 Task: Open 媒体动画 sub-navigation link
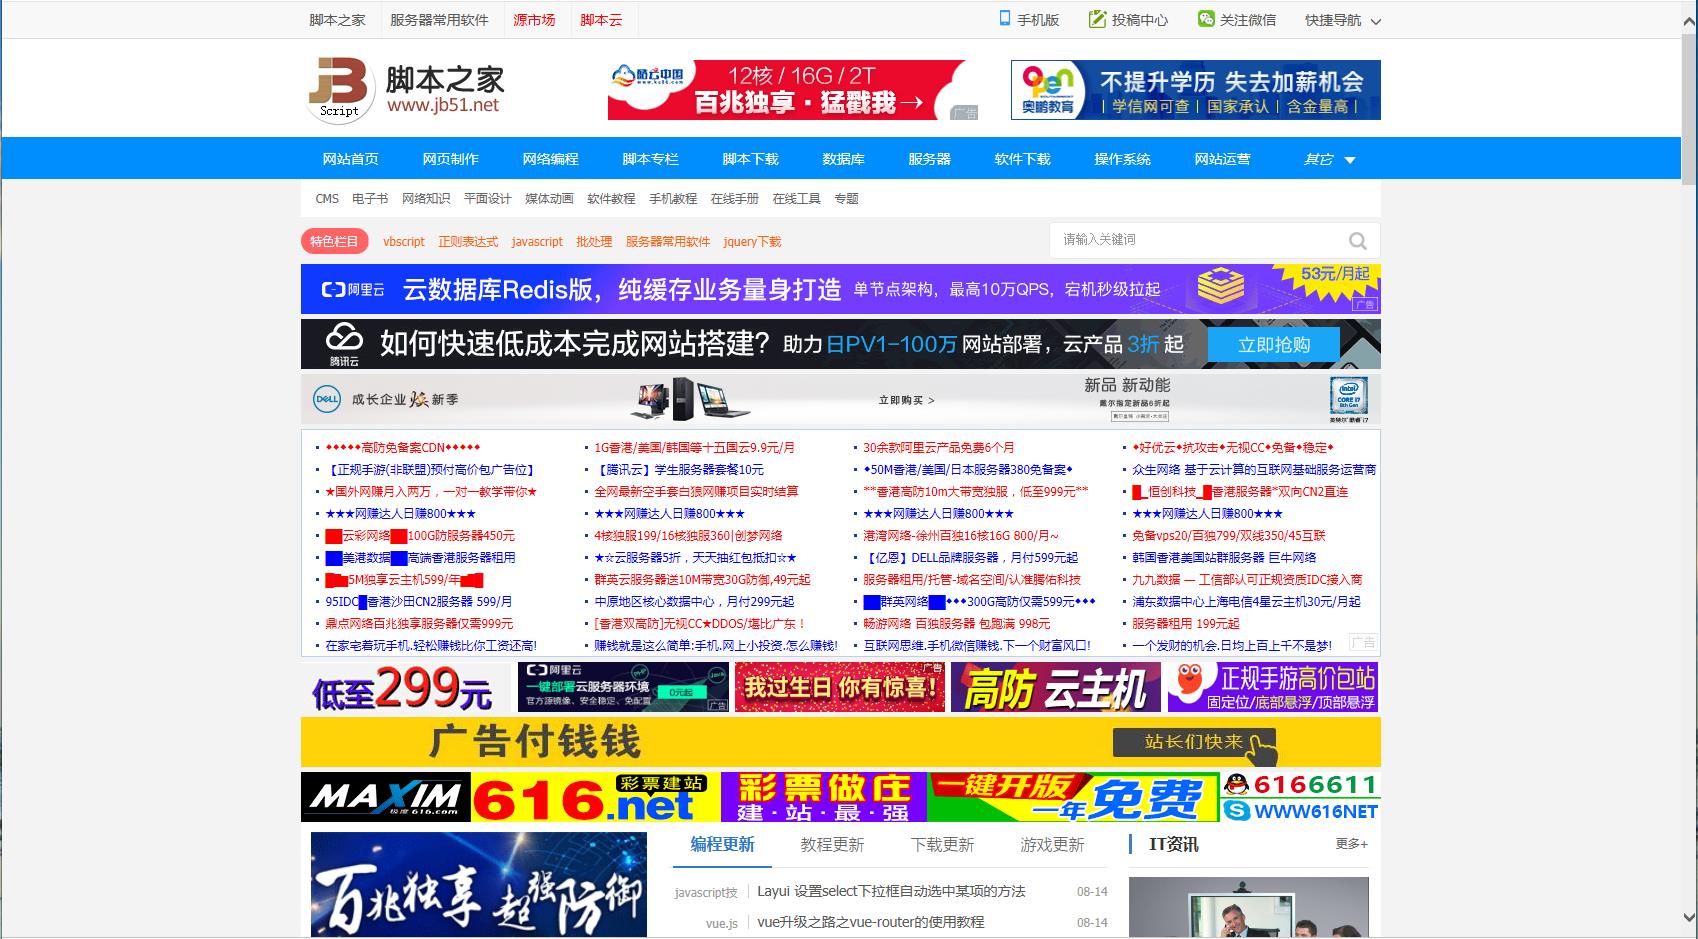549,199
